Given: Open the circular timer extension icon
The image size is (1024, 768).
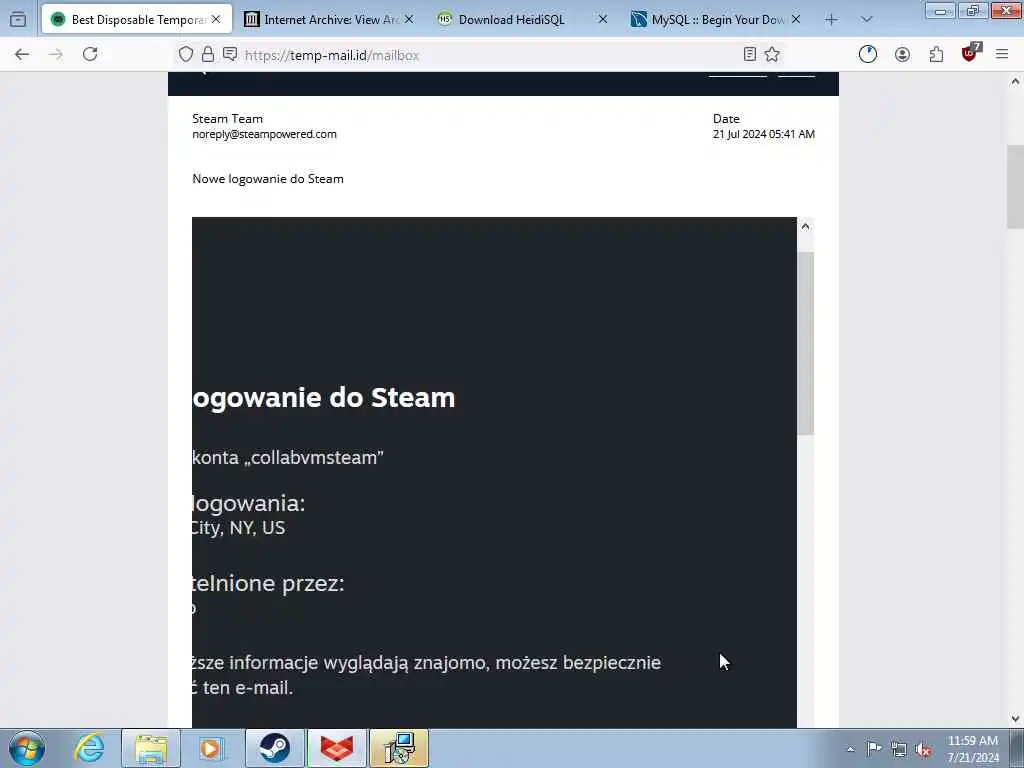Looking at the screenshot, I should (868, 55).
